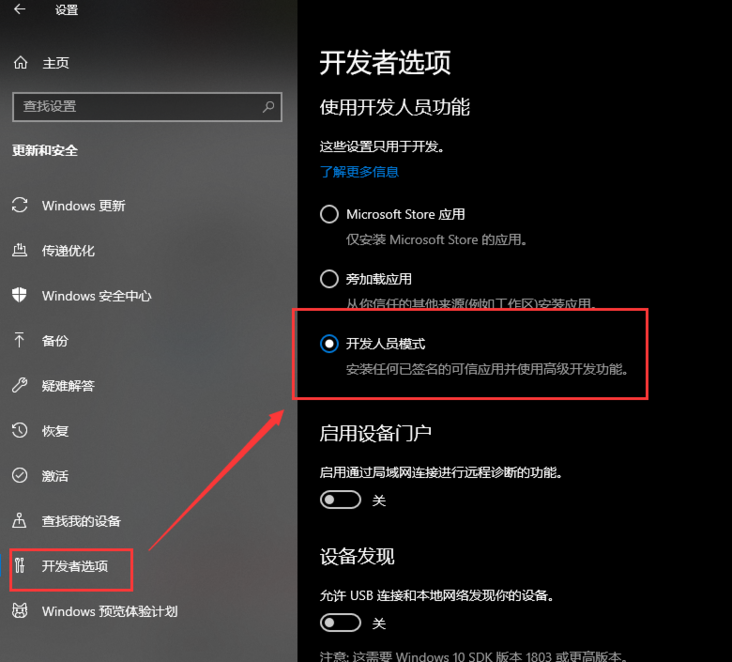The image size is (732, 662).
Task: Toggle the 设备发现 switch
Action: 340,622
